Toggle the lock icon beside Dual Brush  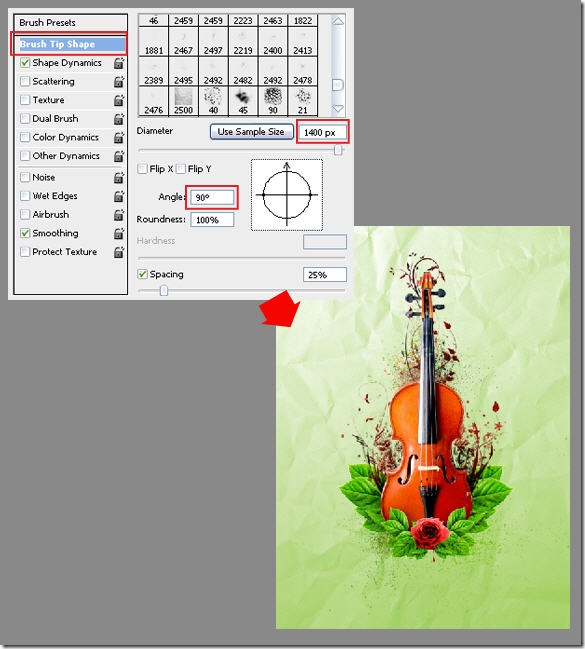[119, 119]
